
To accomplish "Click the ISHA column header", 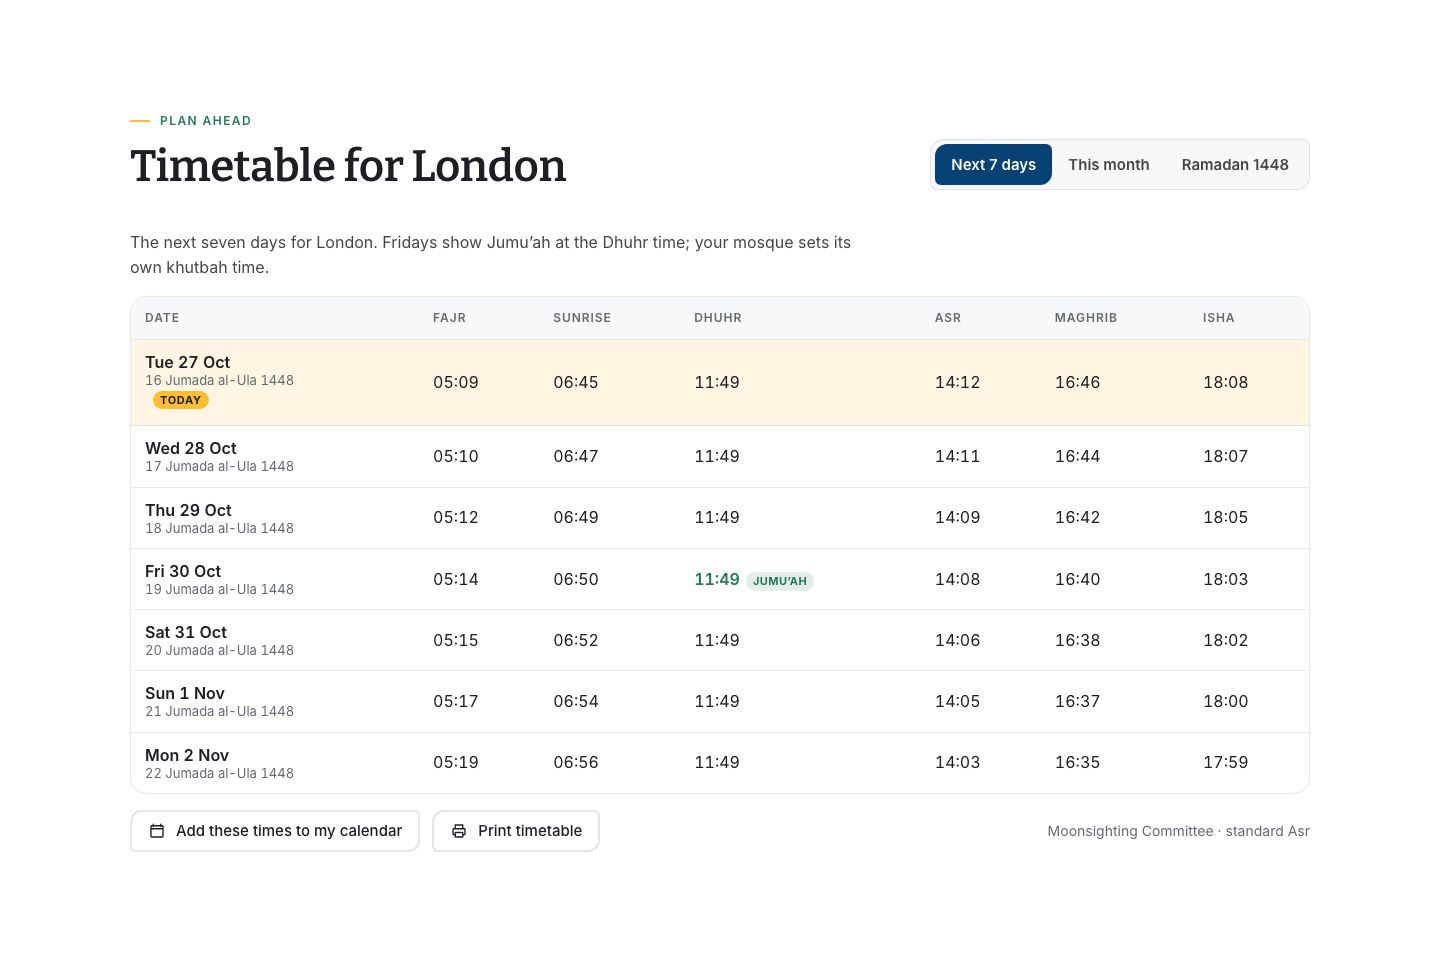I will click(x=1219, y=318).
